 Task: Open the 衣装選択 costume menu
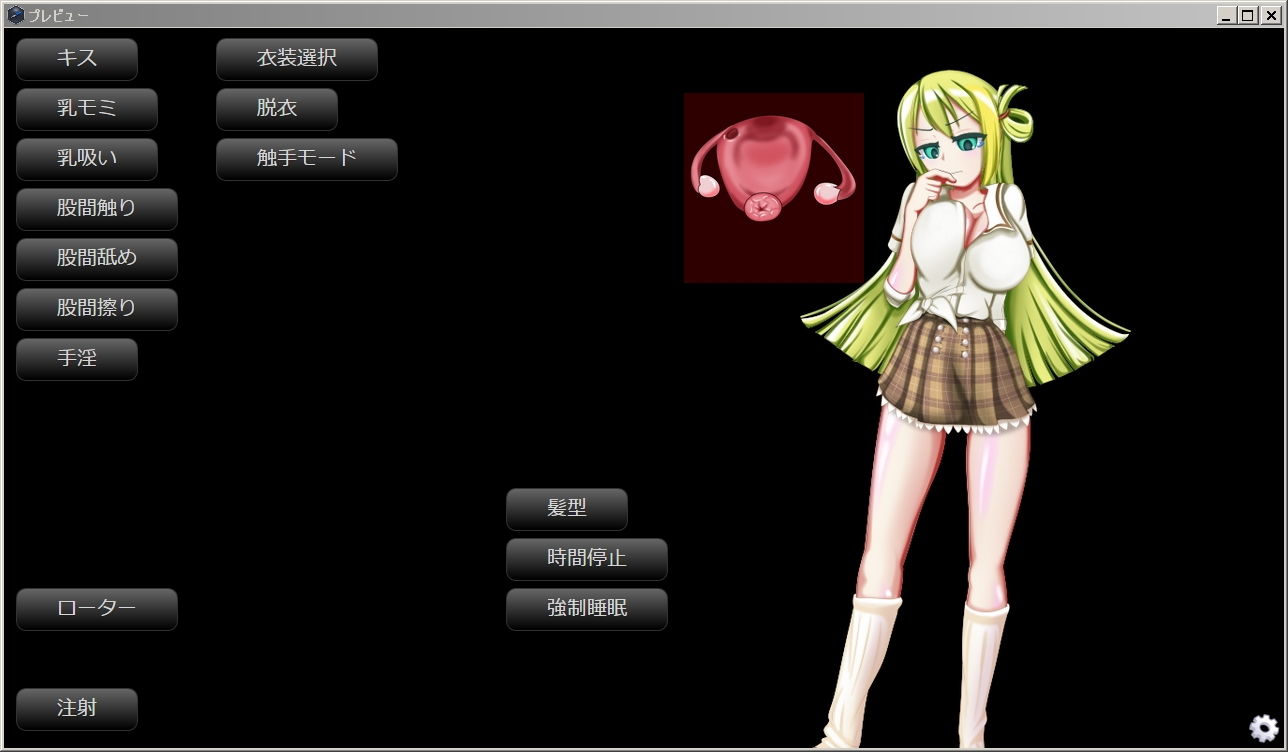coord(297,59)
